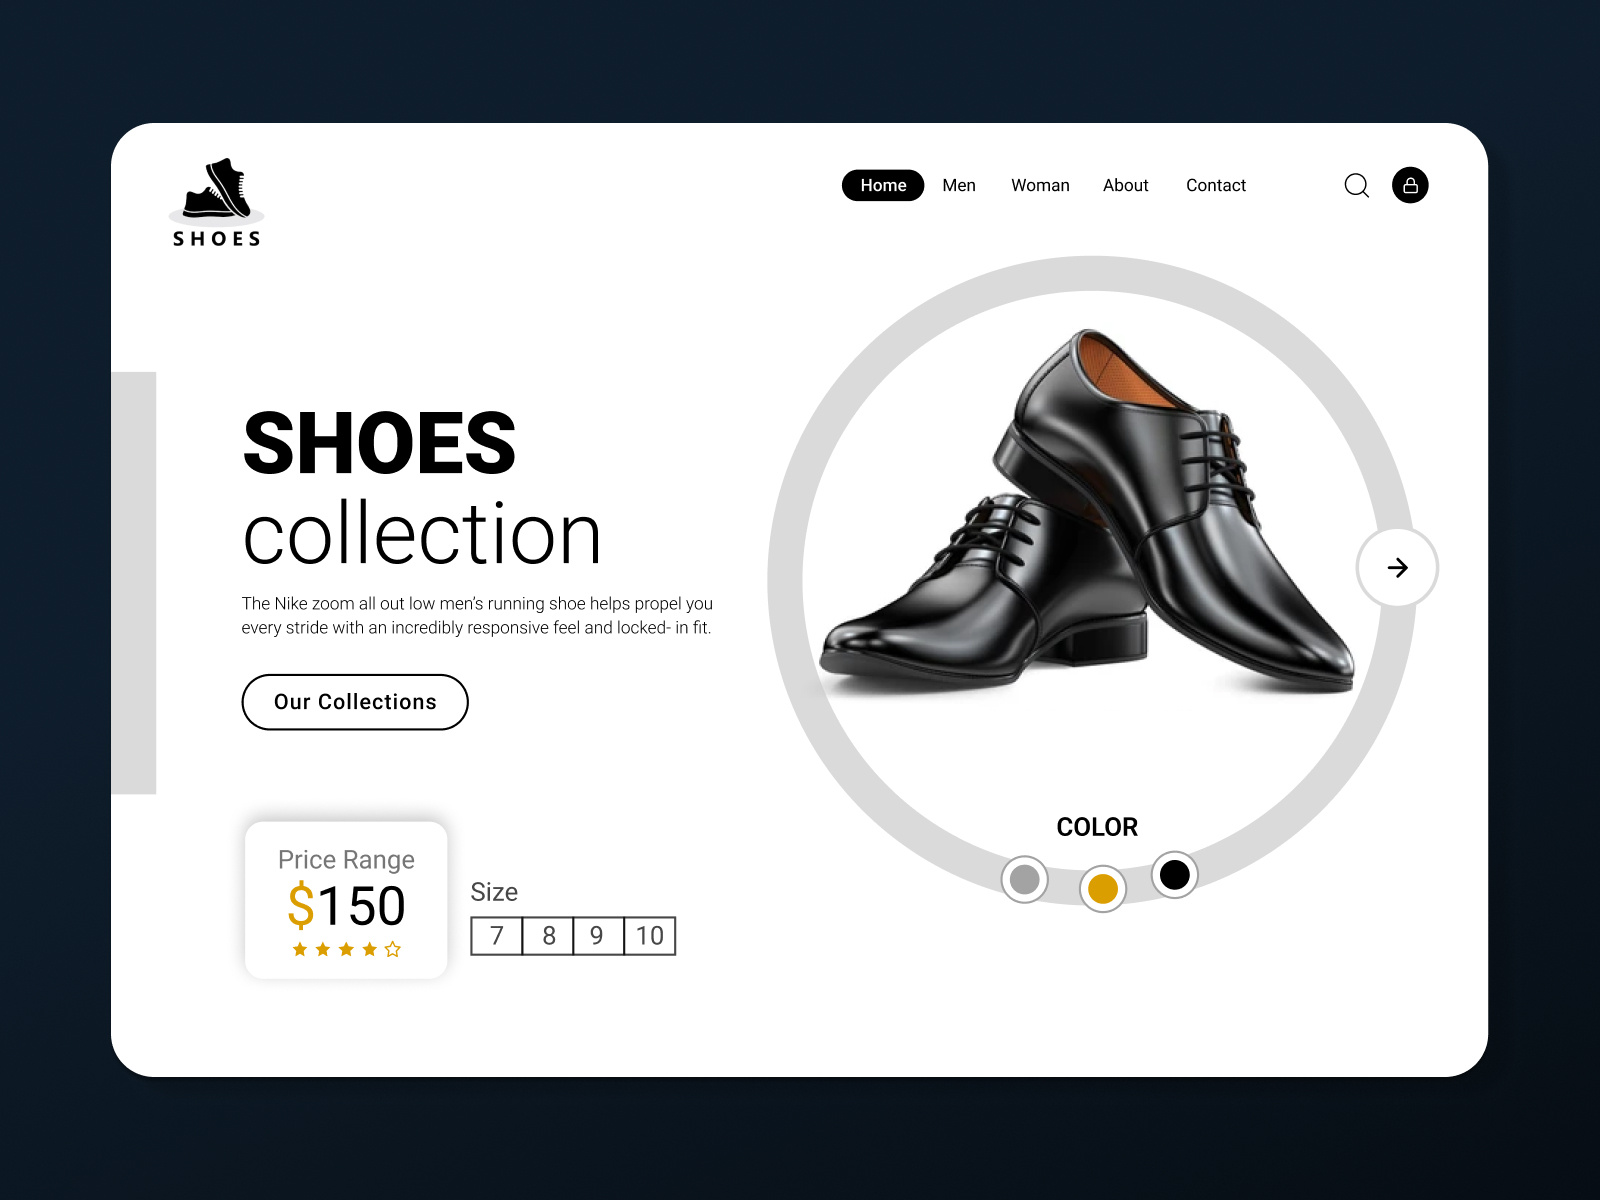Select shoe size 8

[548, 936]
